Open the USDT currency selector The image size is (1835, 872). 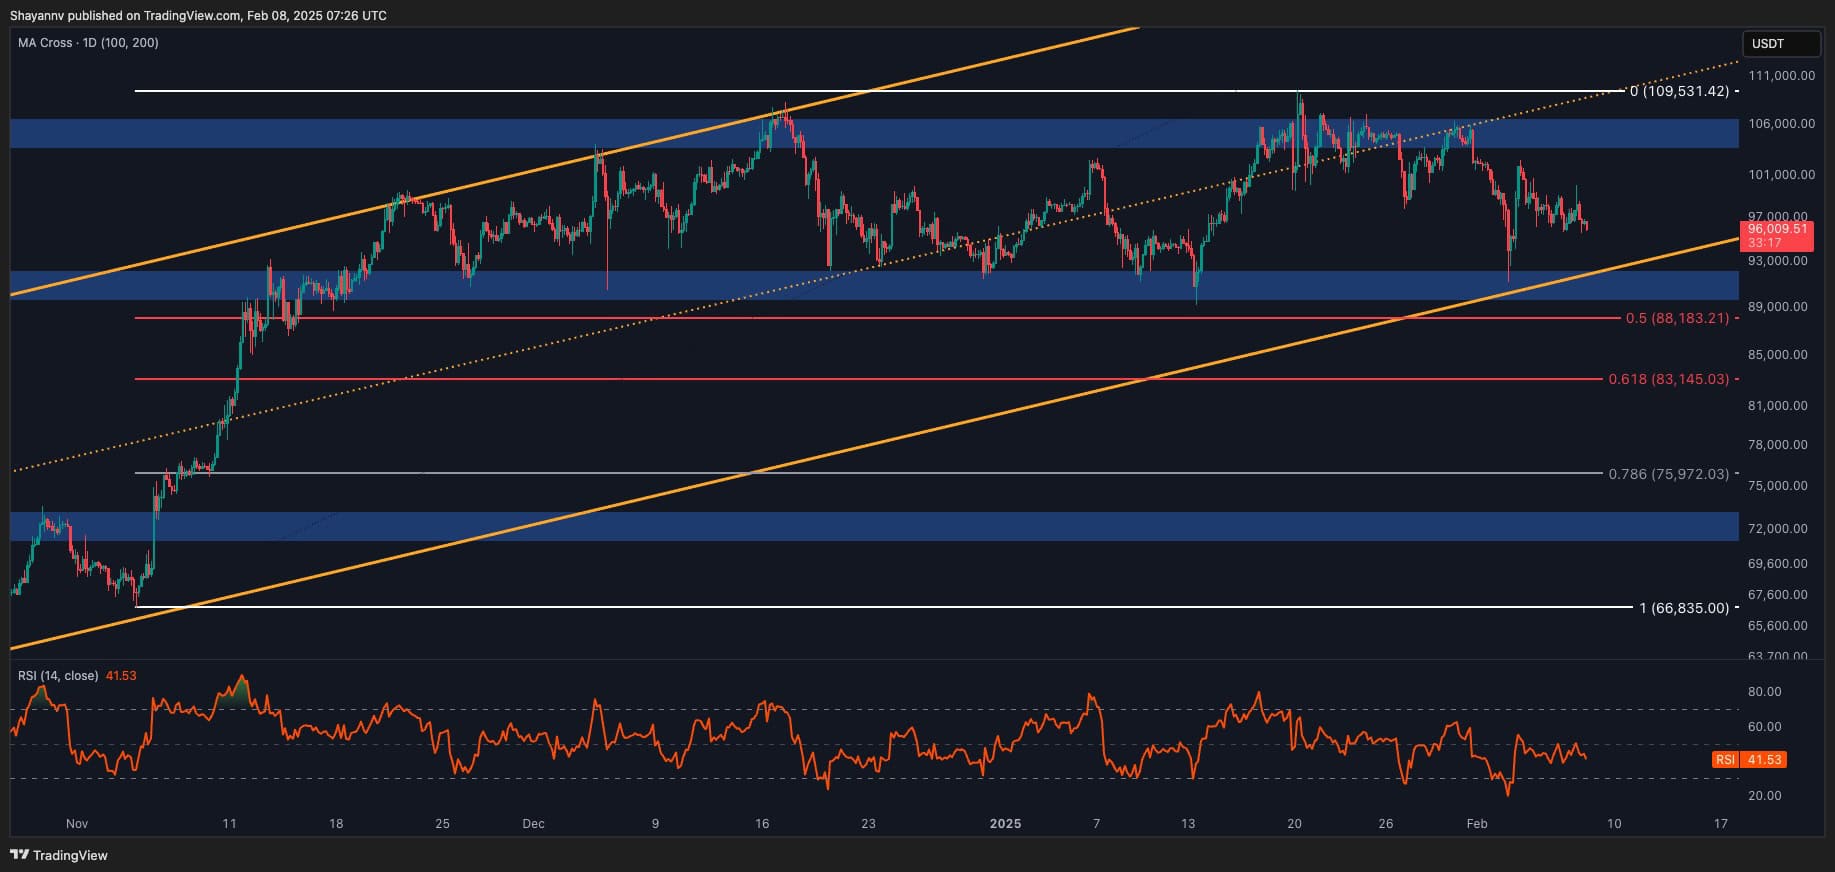tap(1780, 44)
